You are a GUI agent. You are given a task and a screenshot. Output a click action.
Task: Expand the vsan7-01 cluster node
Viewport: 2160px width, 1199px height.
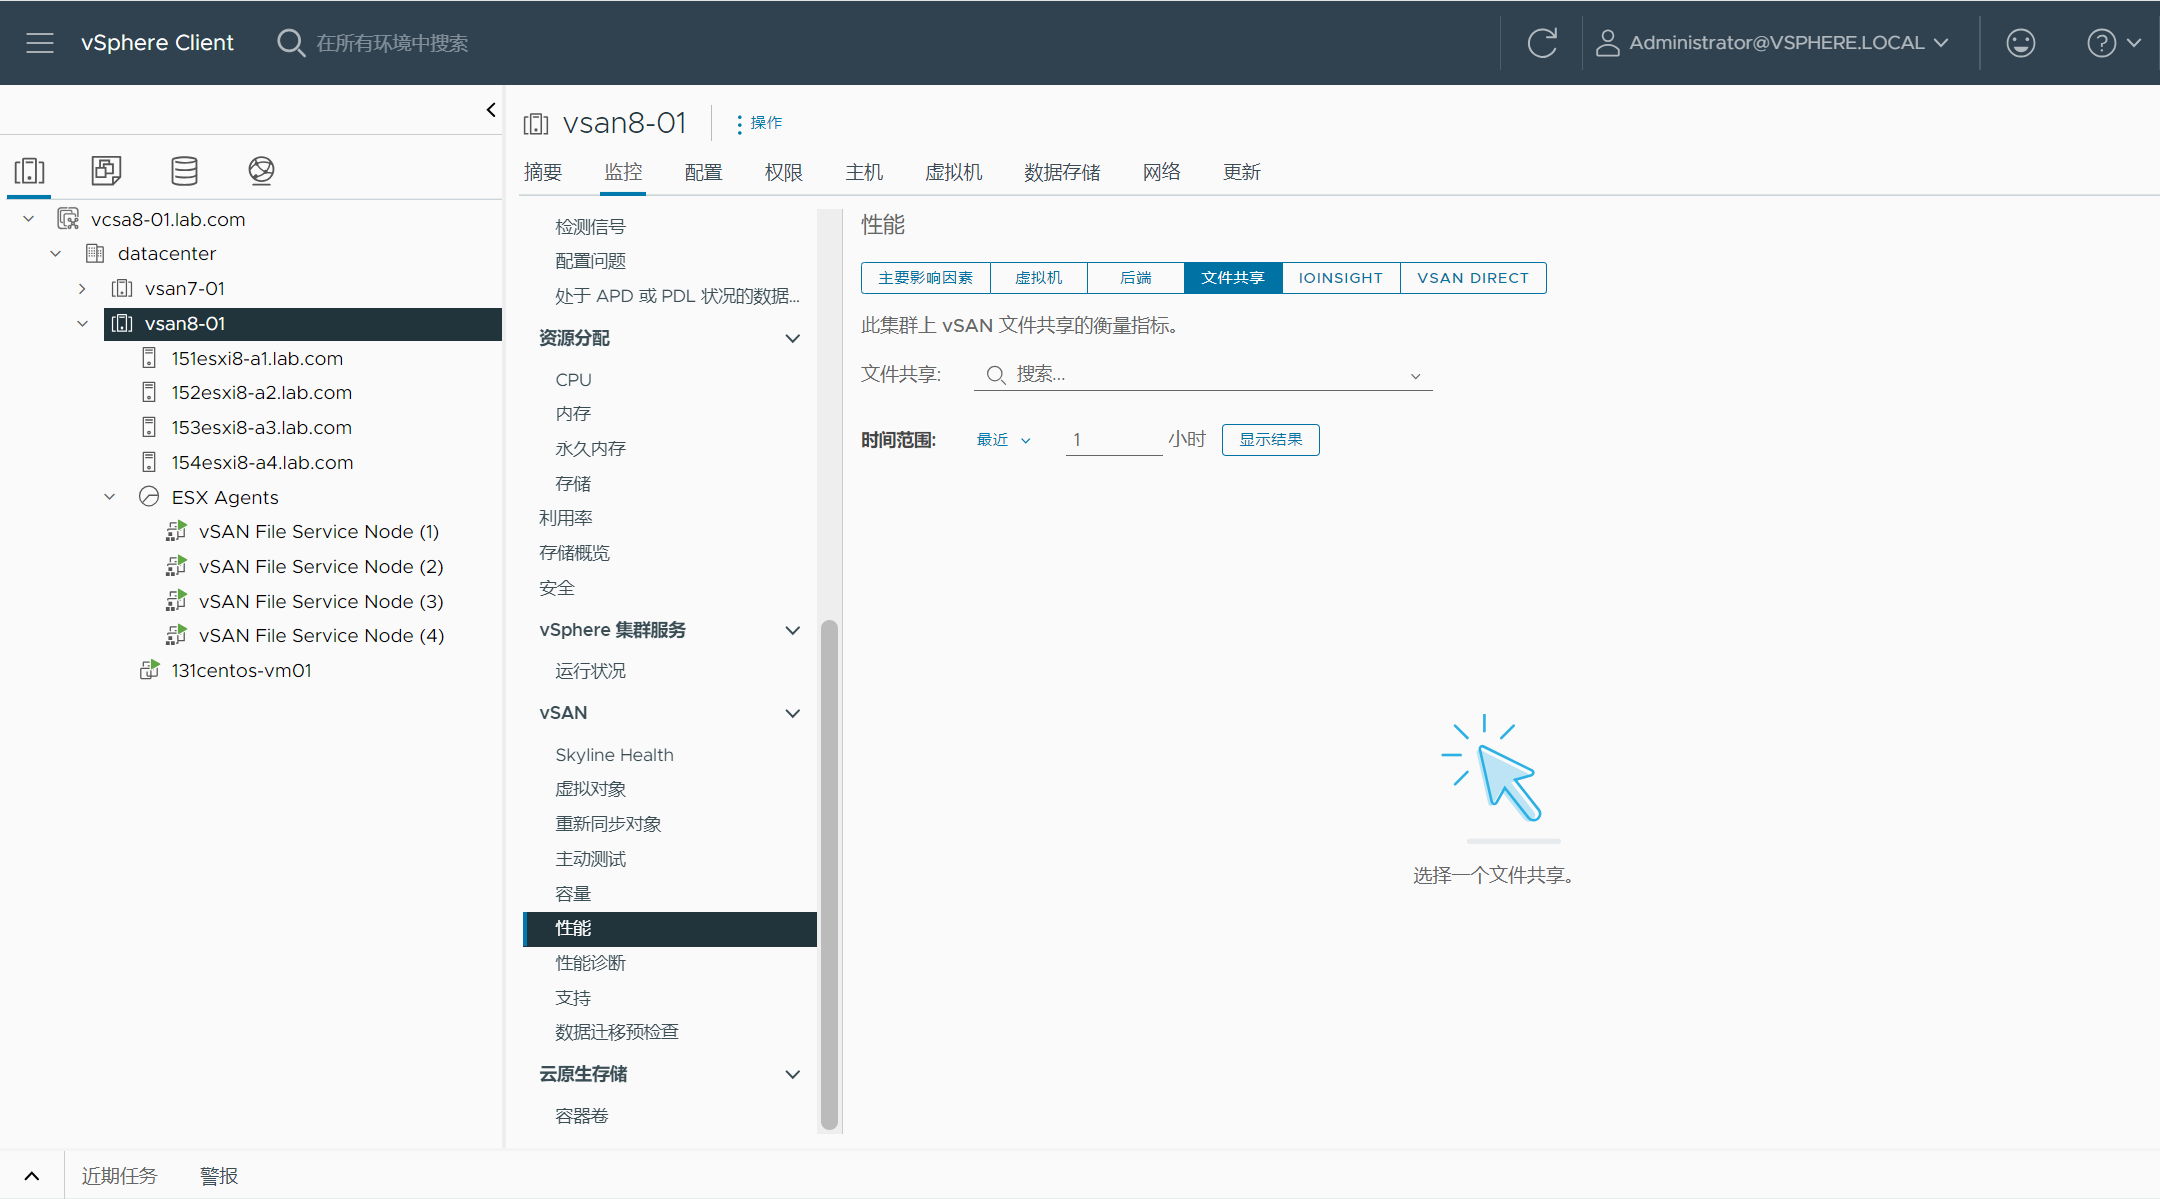pos(82,289)
